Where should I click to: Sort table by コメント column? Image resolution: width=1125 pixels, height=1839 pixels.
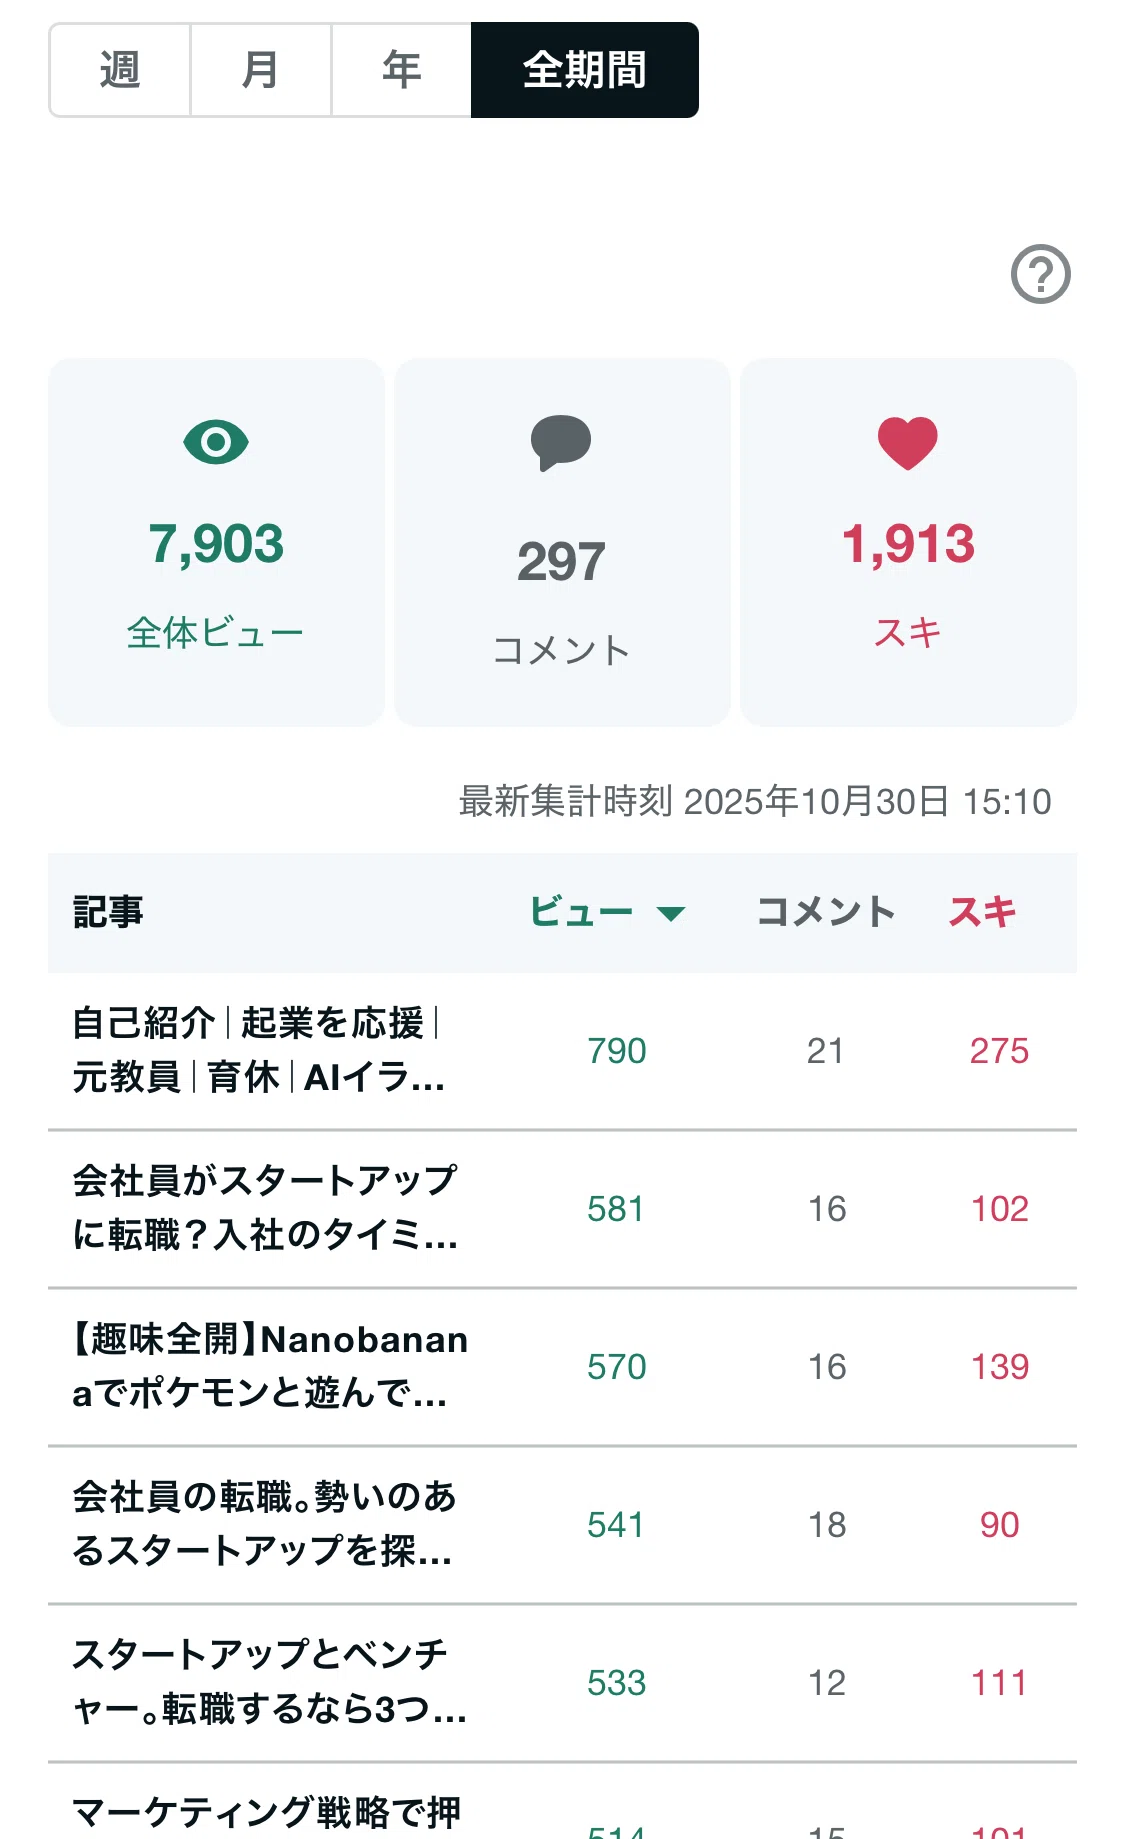click(x=826, y=912)
